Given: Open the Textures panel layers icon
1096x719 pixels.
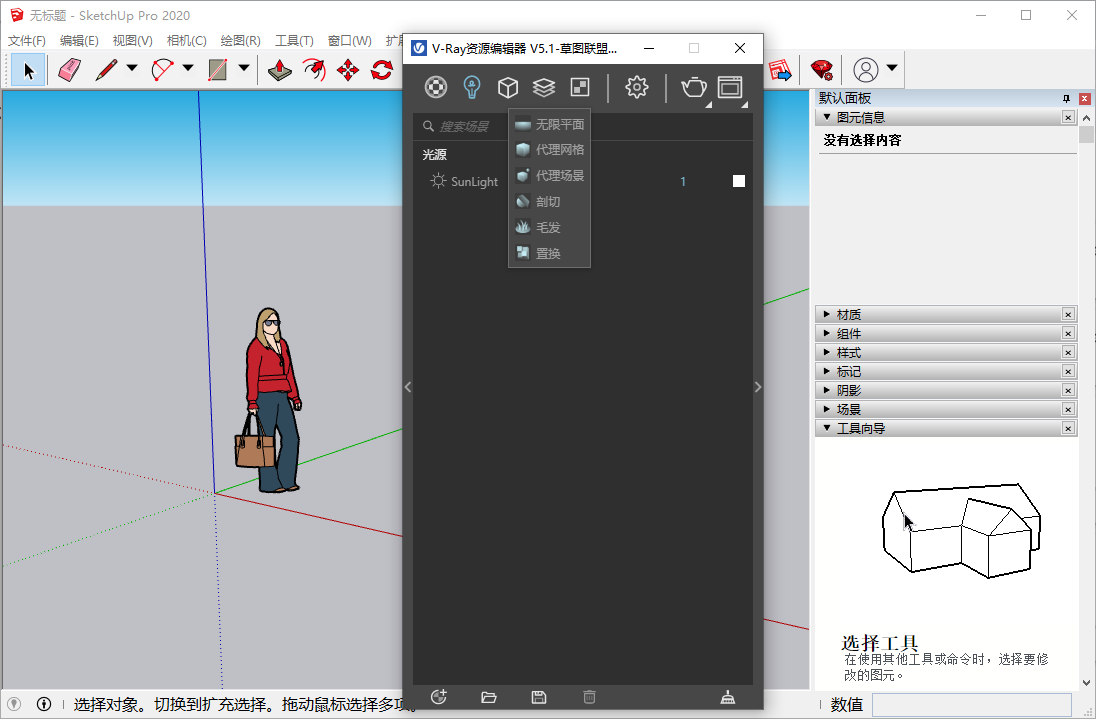Looking at the screenshot, I should (543, 87).
